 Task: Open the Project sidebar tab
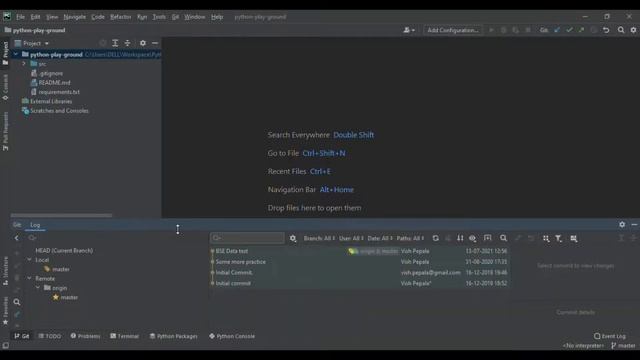pyautogui.click(x=5, y=53)
